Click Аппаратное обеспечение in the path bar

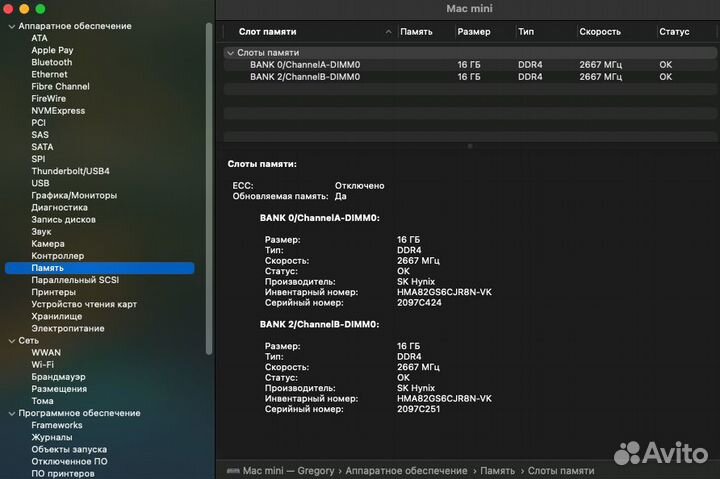point(406,471)
